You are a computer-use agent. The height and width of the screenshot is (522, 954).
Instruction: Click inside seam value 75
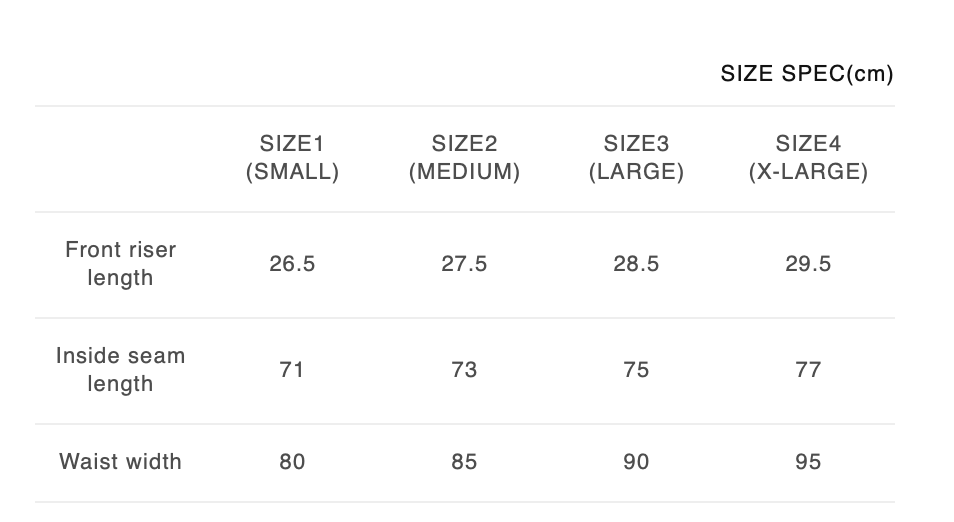point(636,370)
